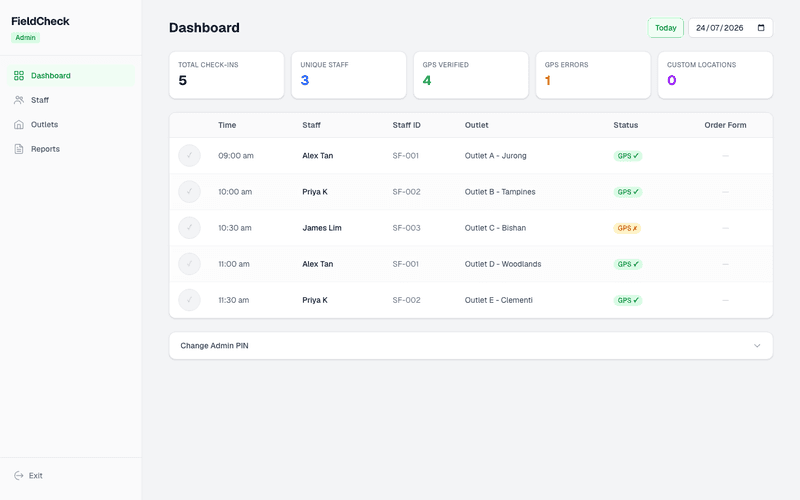This screenshot has width=800, height=500.
Task: Click the check circle for 11:00 am row
Action: [189, 264]
